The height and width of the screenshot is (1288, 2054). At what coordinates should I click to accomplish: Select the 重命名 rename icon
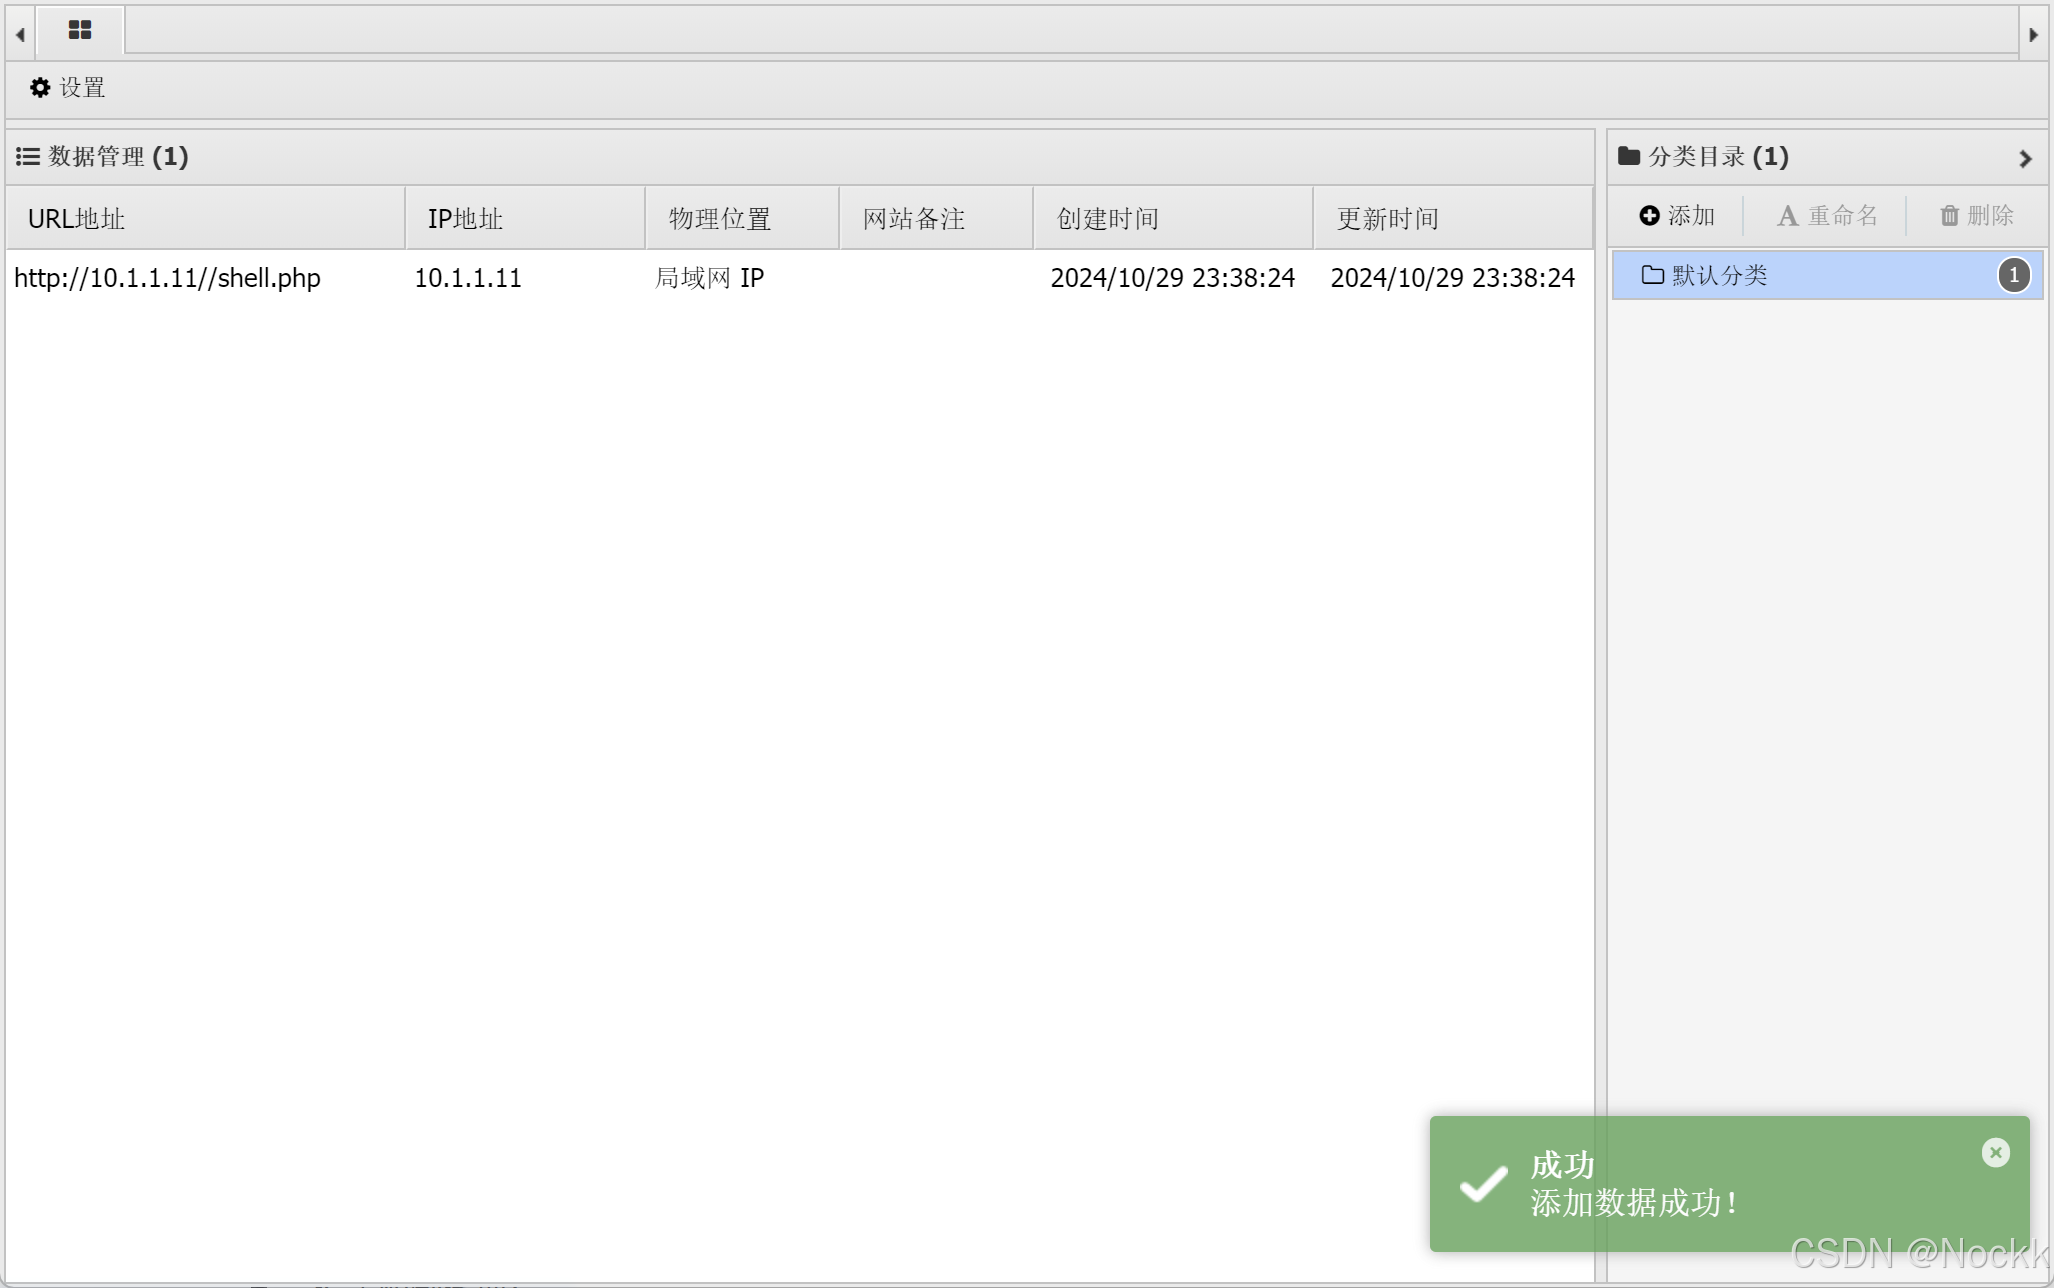[1786, 215]
